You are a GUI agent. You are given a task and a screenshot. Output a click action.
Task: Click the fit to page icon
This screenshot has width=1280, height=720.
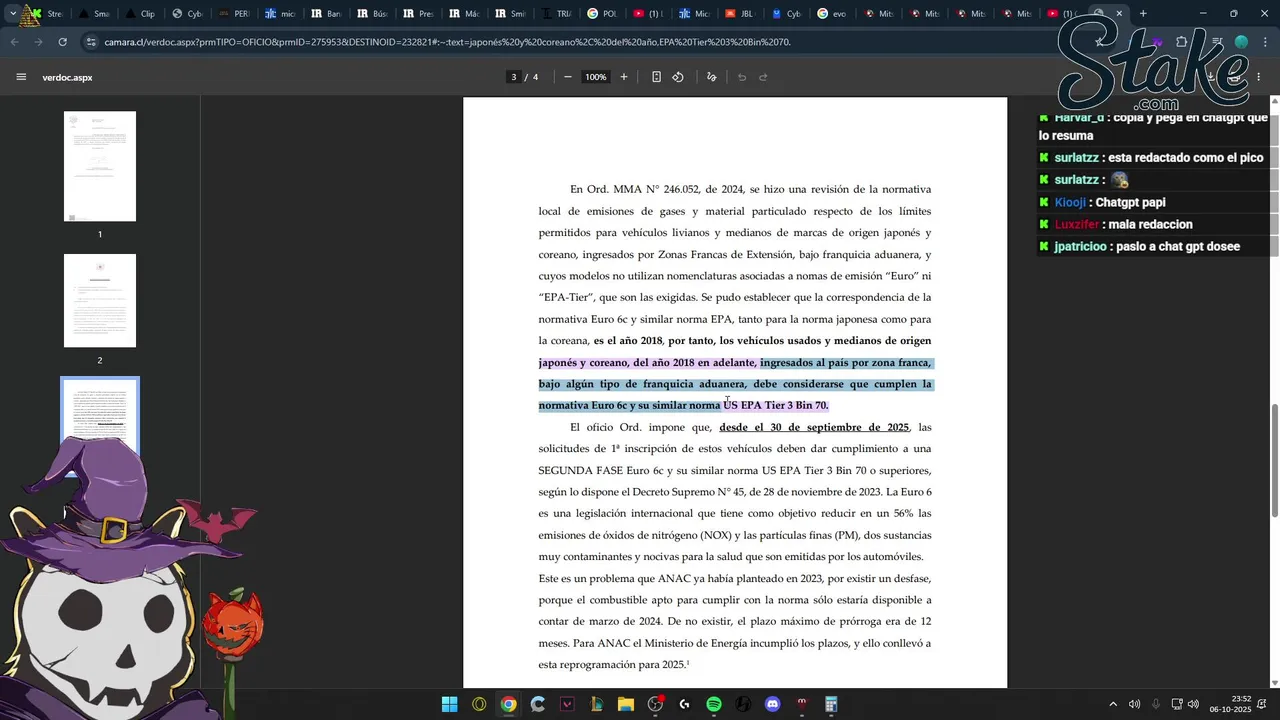656,77
